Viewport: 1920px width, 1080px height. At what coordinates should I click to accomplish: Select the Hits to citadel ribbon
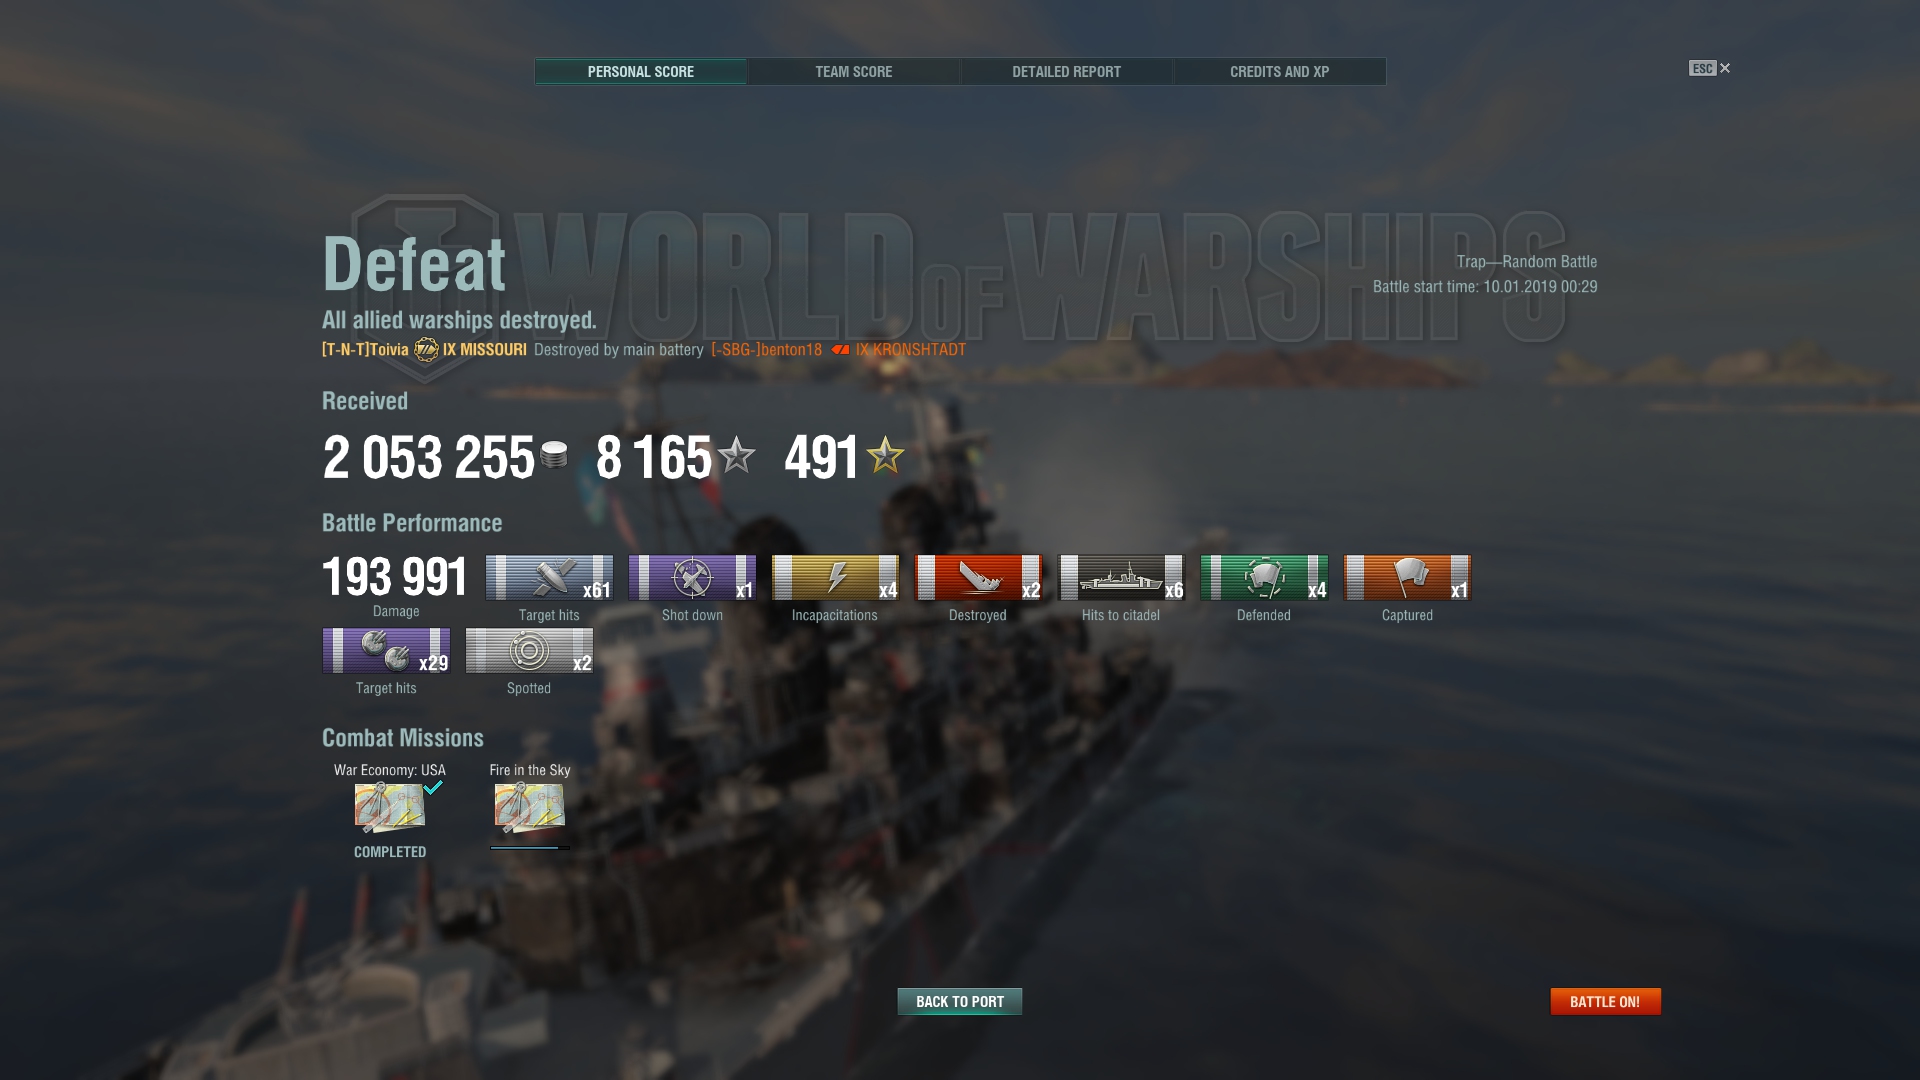tap(1121, 578)
